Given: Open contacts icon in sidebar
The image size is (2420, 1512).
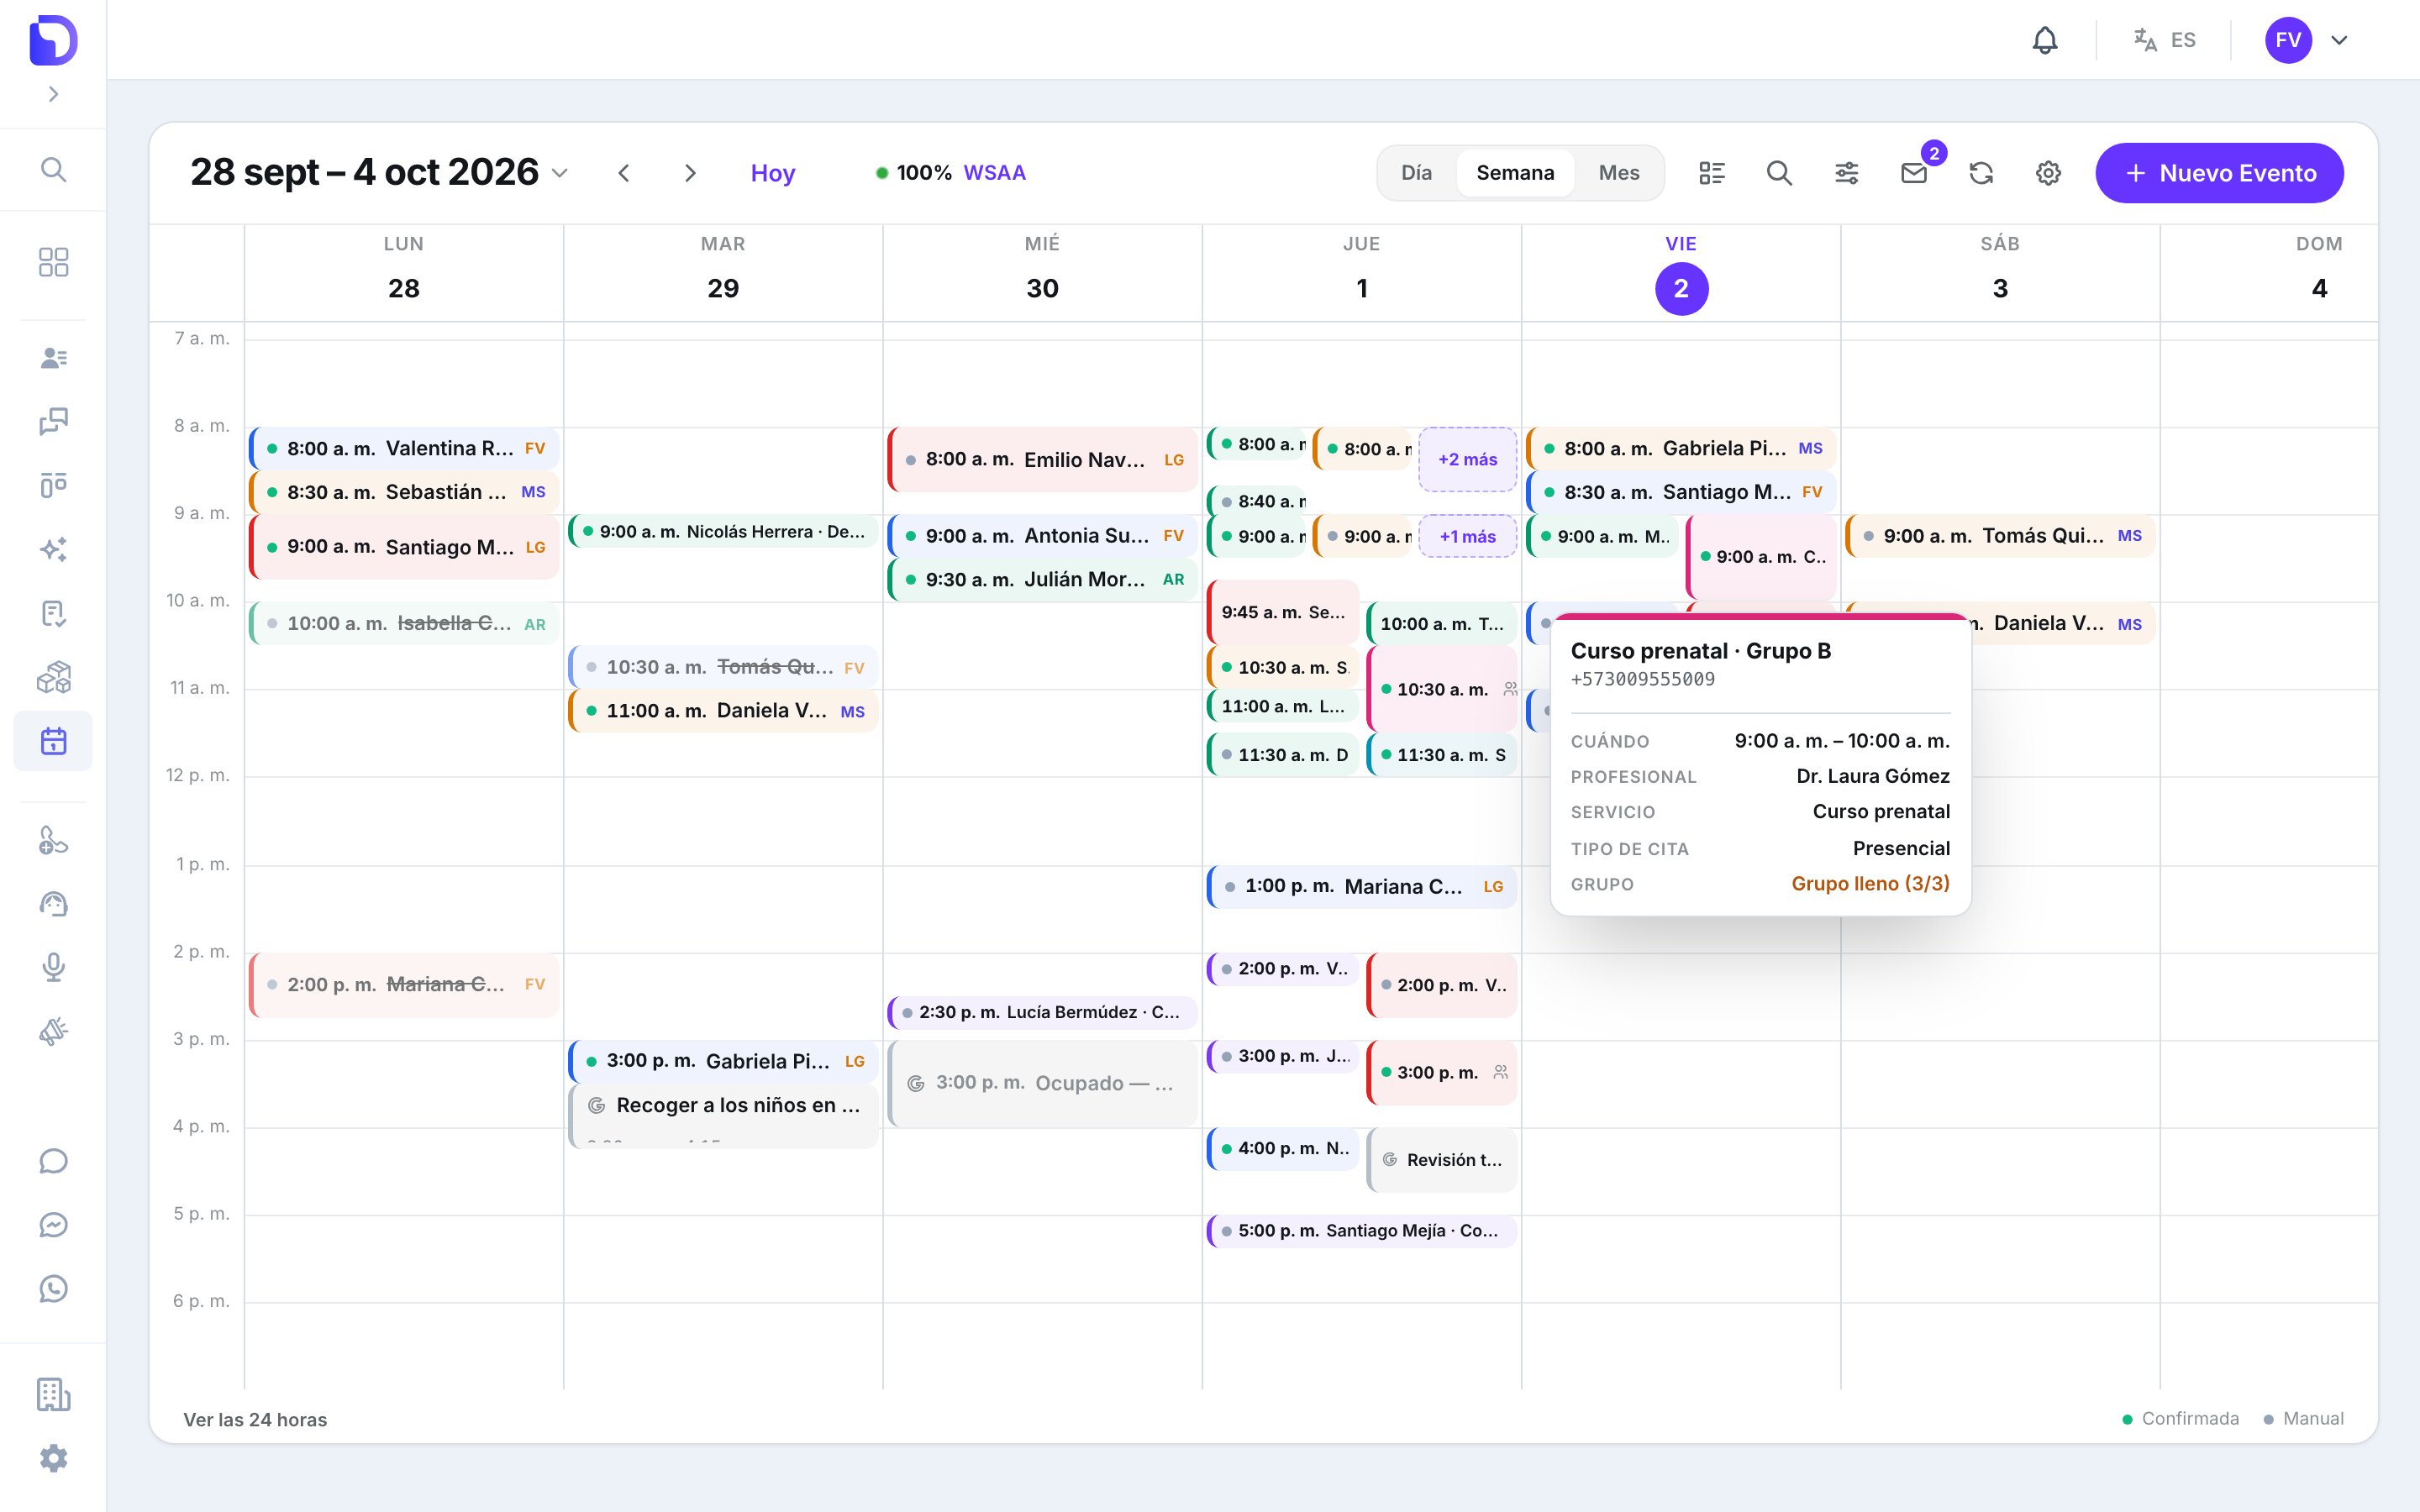Looking at the screenshot, I should click(53, 358).
